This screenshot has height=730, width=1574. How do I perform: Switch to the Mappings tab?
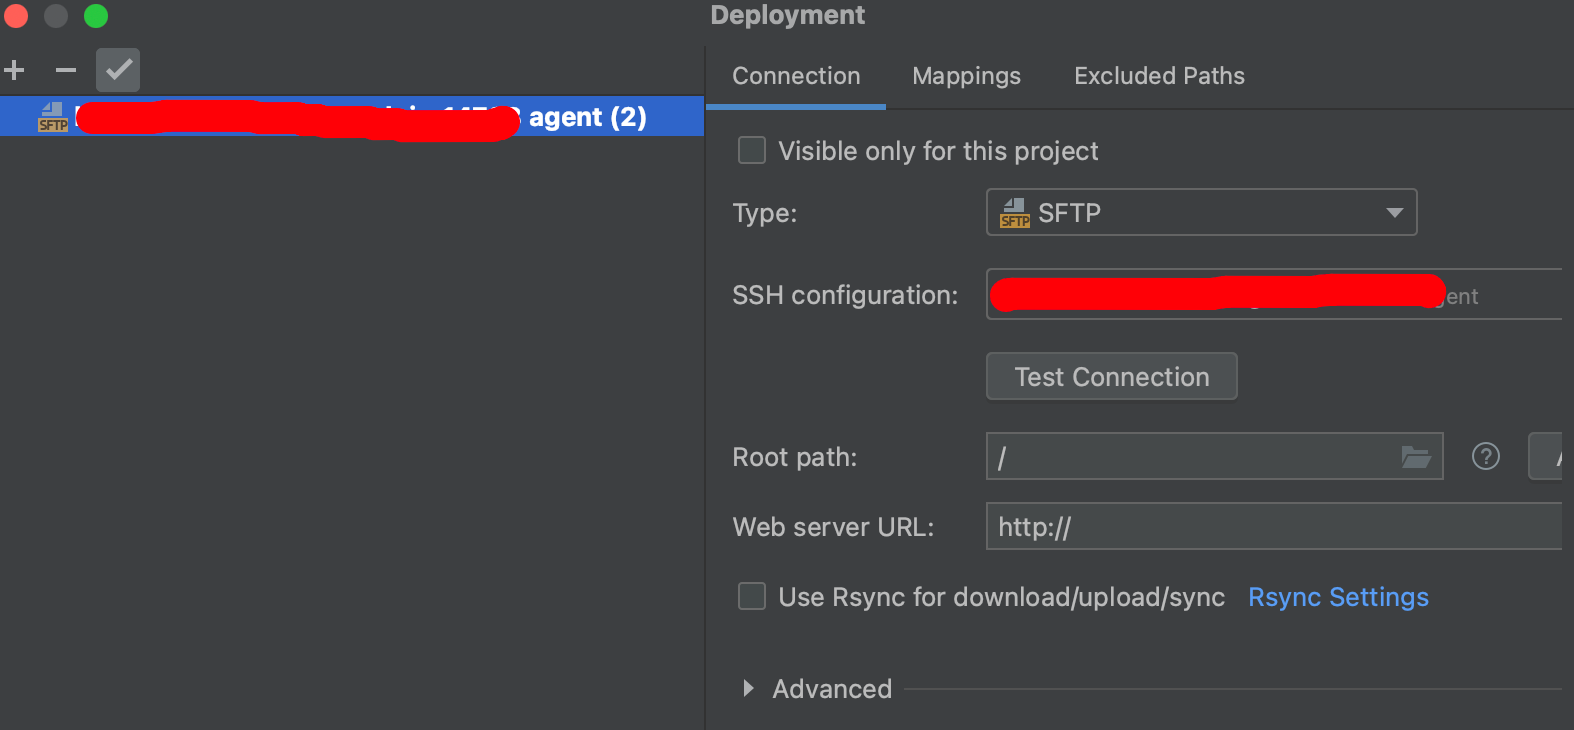(x=966, y=76)
